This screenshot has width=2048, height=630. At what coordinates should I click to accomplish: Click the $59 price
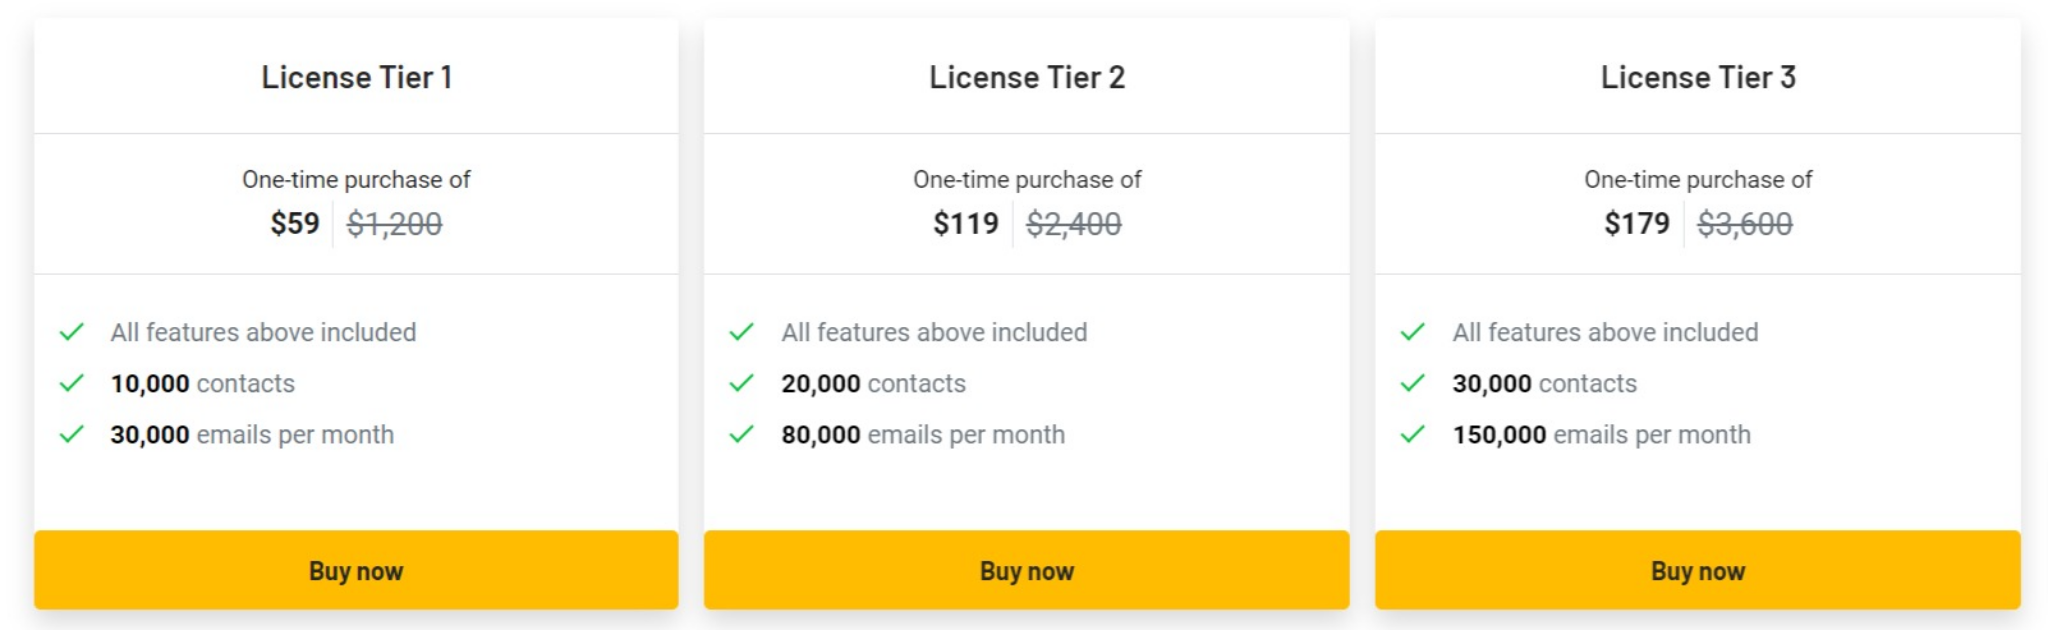coord(295,223)
